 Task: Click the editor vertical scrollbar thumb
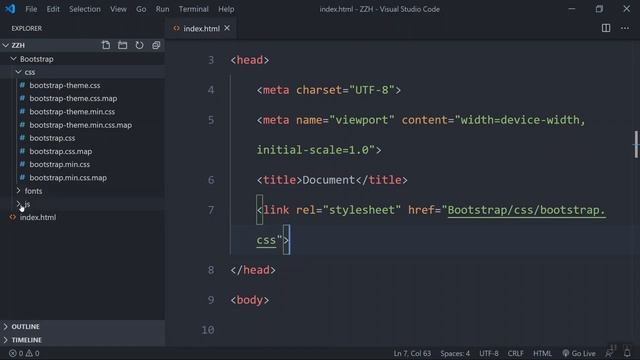pos(636,144)
